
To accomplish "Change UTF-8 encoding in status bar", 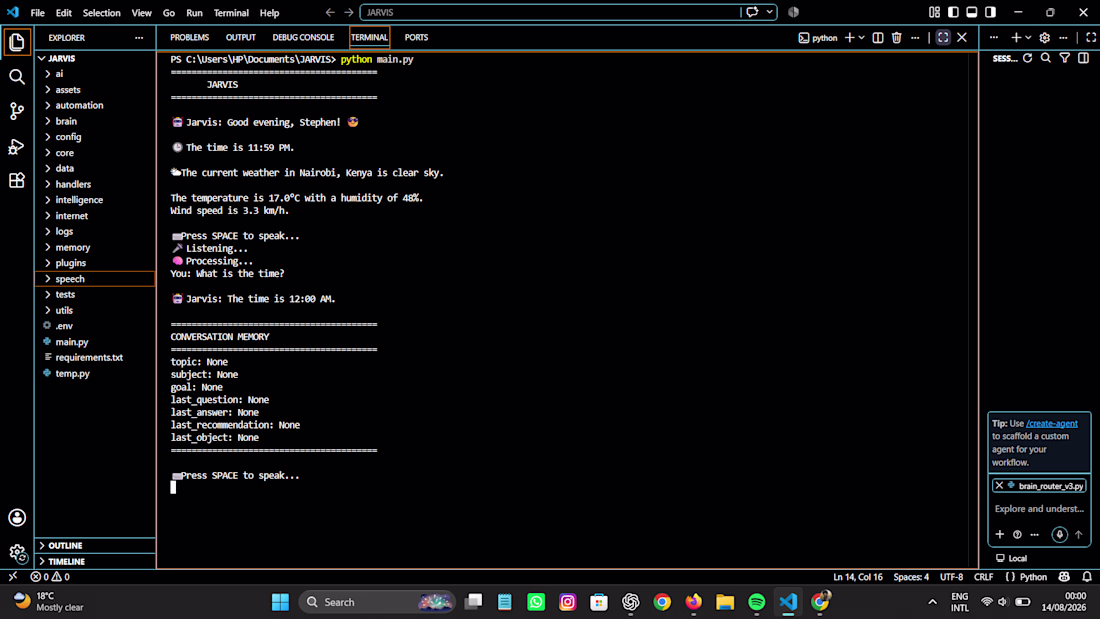I will tap(951, 577).
